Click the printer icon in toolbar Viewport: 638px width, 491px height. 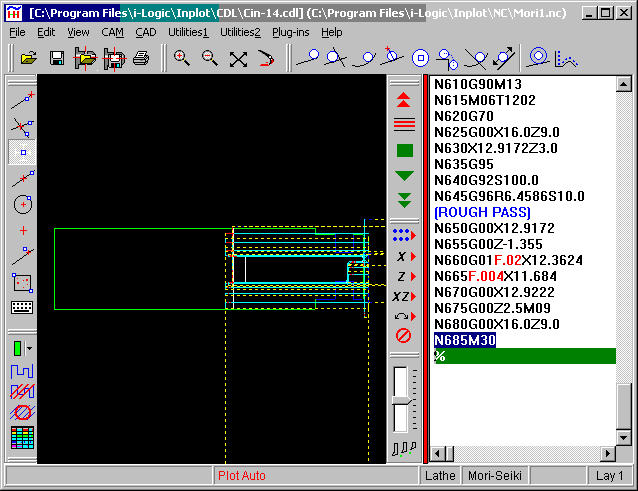click(141, 58)
